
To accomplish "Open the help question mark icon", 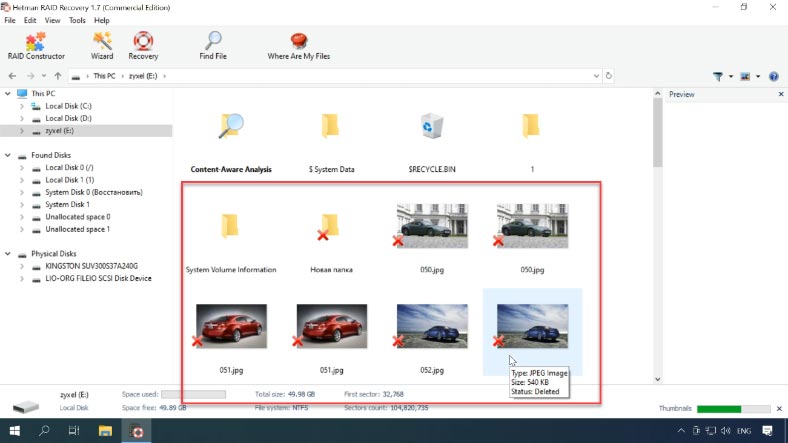I will click(x=773, y=76).
